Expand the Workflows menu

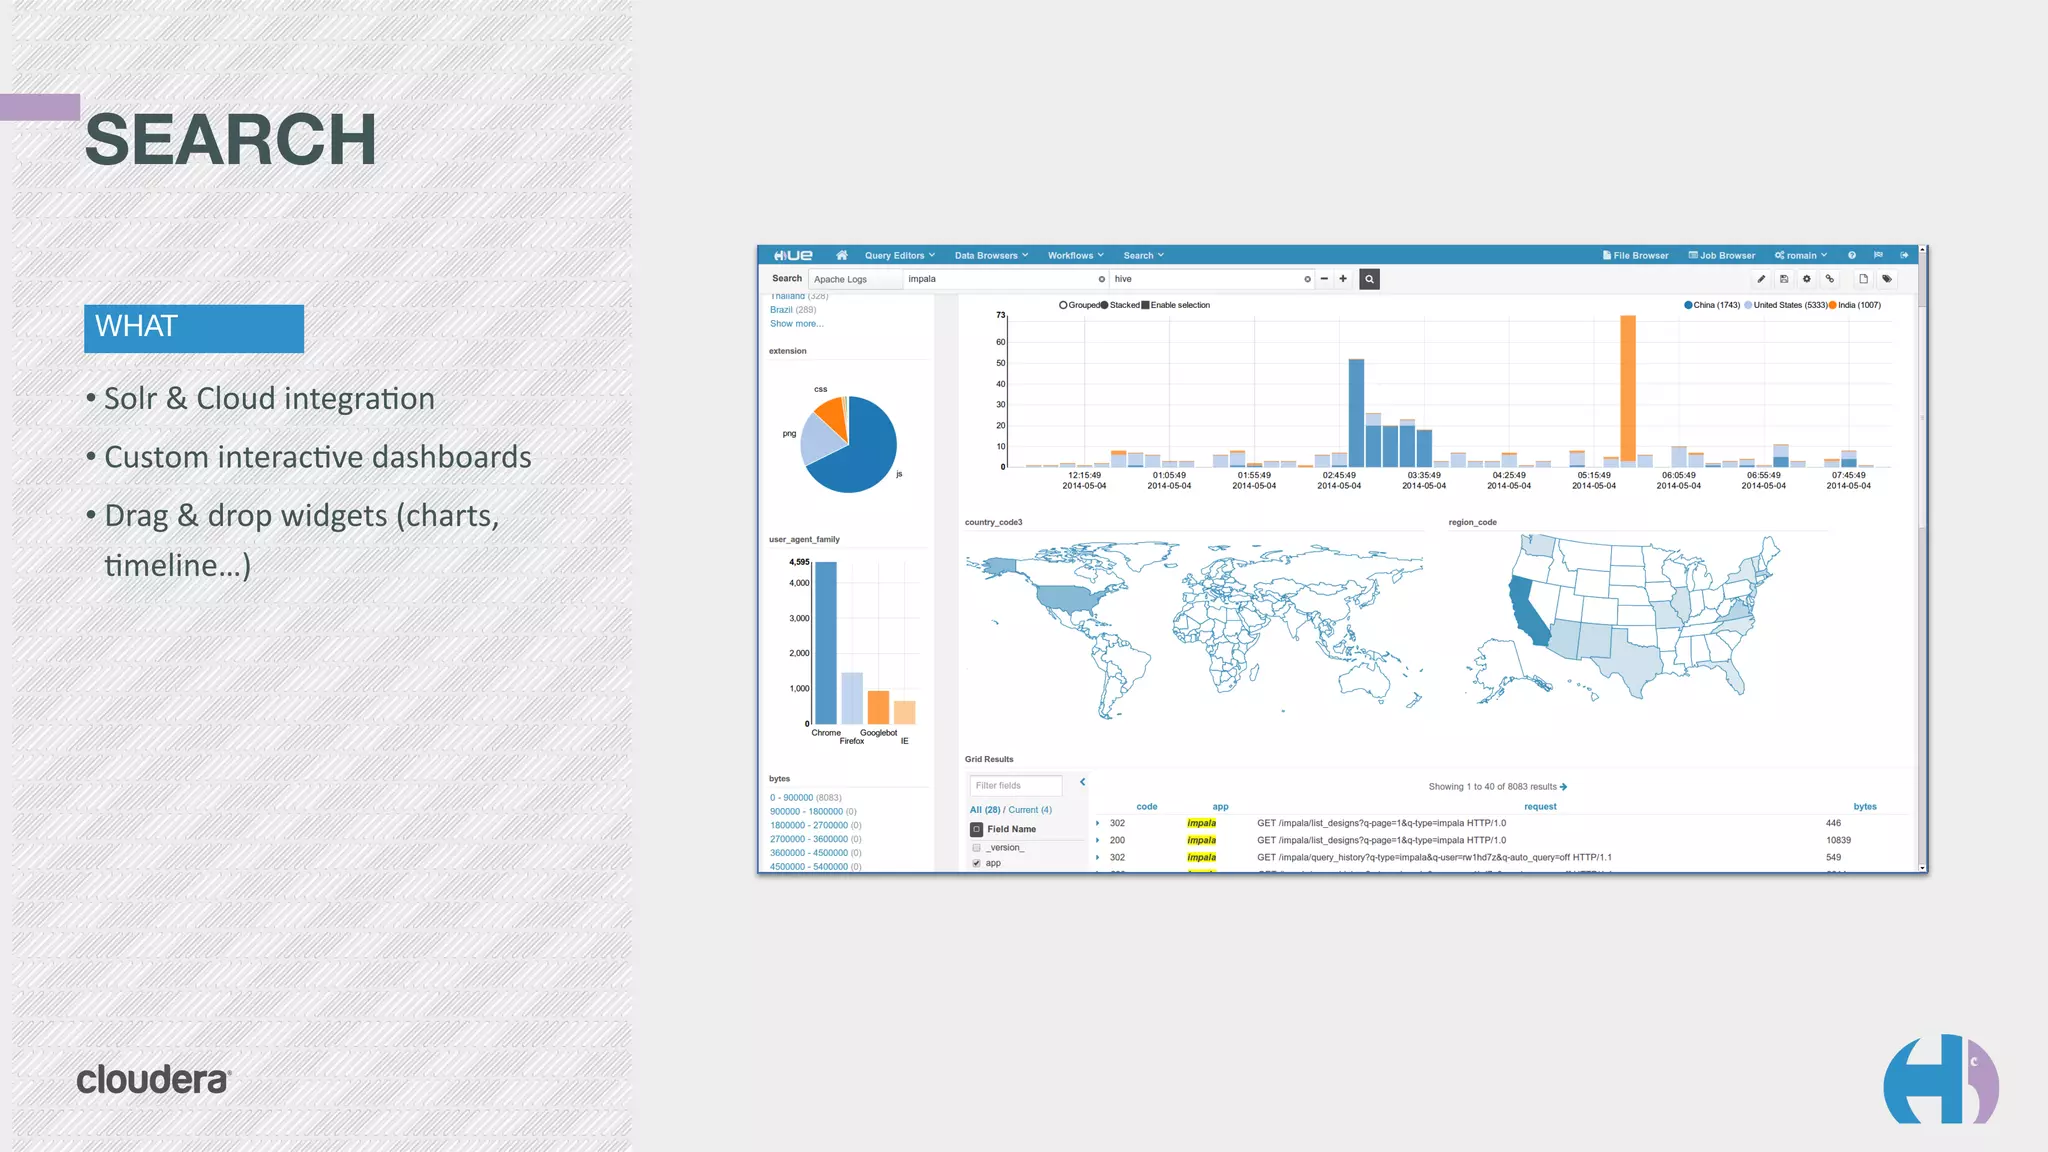click(x=1076, y=255)
